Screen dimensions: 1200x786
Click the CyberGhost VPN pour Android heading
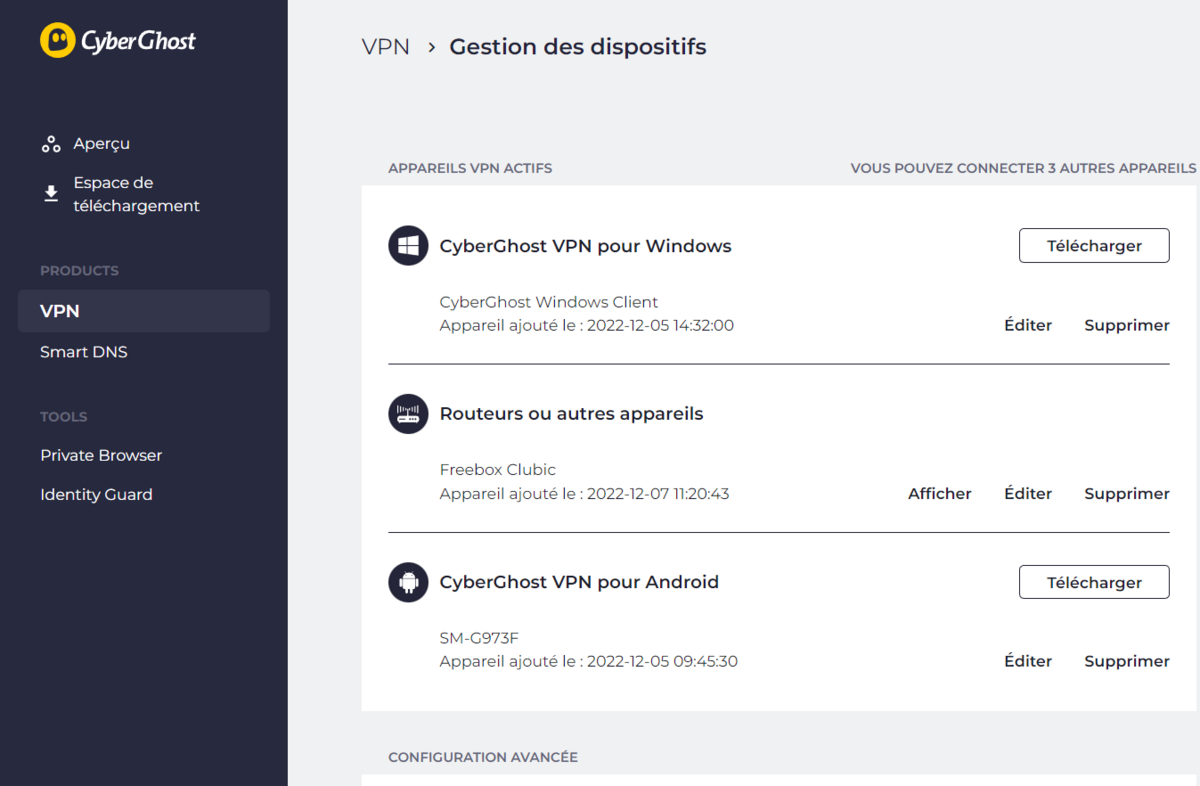pyautogui.click(x=580, y=582)
